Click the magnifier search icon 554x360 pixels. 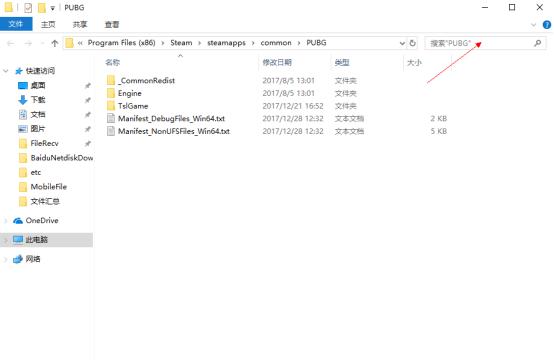[537, 43]
